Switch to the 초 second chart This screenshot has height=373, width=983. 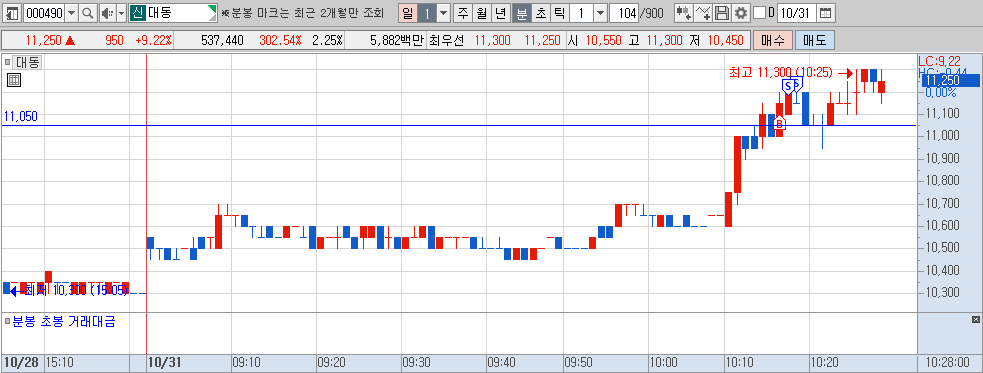(x=540, y=13)
